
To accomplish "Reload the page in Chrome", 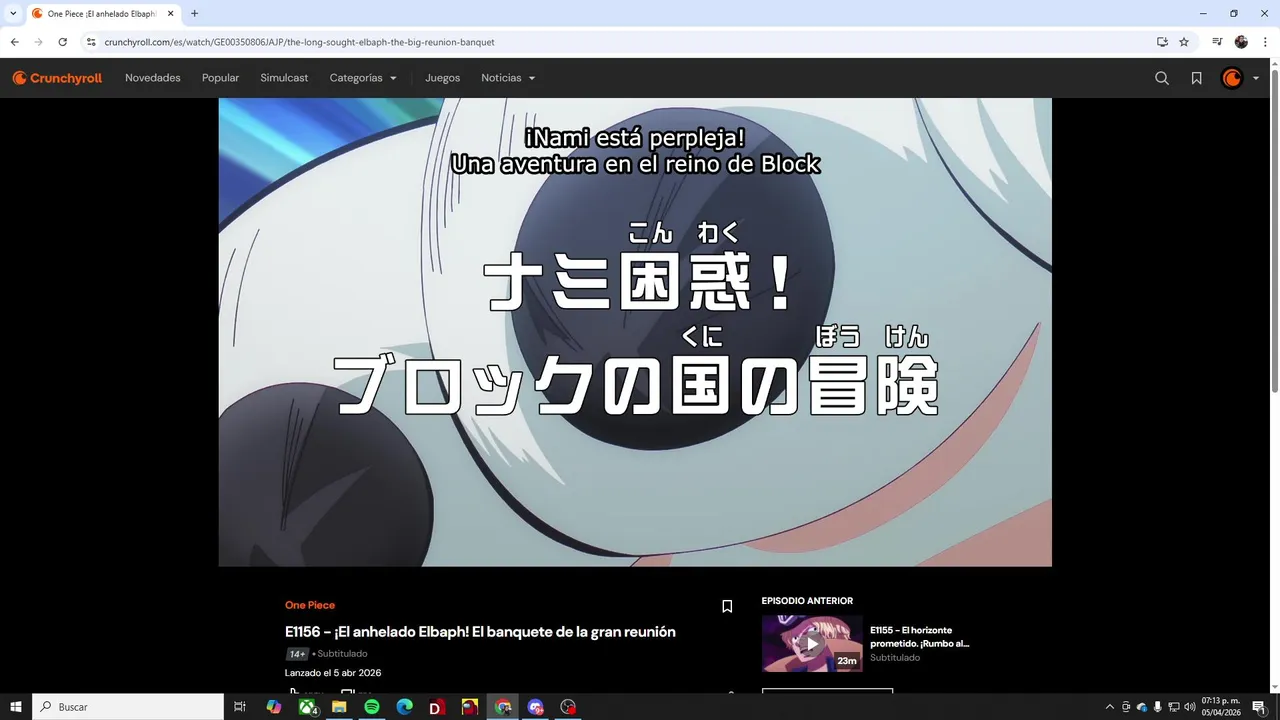I will pyautogui.click(x=62, y=42).
